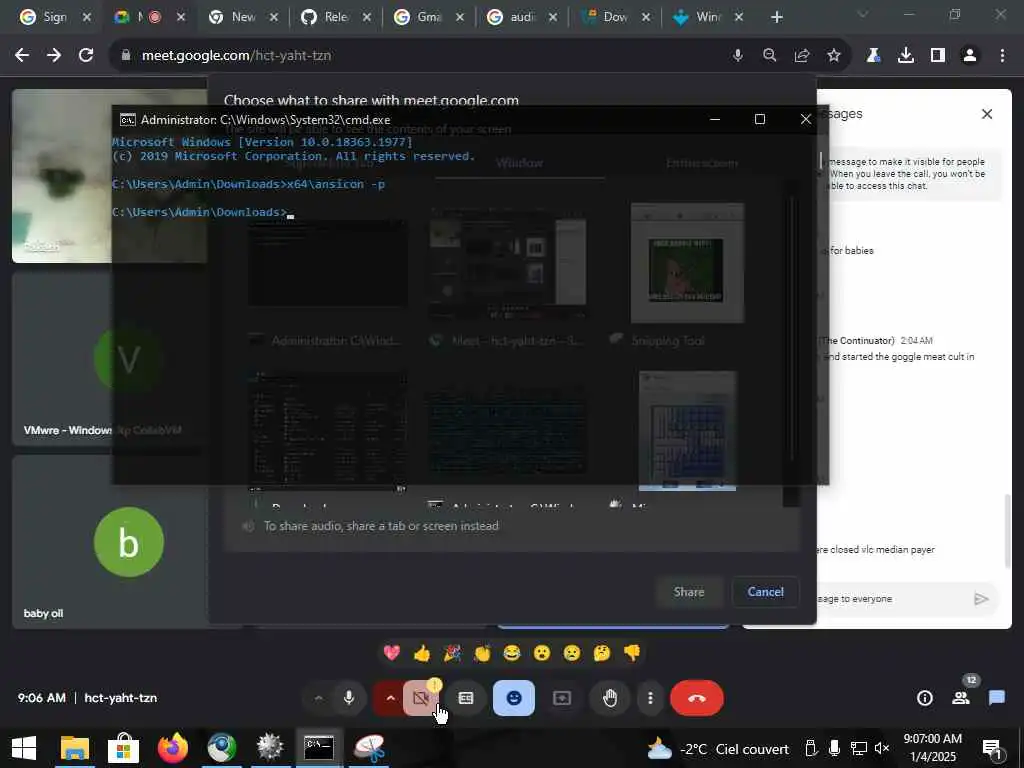The height and width of the screenshot is (768, 1024).
Task: Open meeting details info icon
Action: (x=925, y=698)
